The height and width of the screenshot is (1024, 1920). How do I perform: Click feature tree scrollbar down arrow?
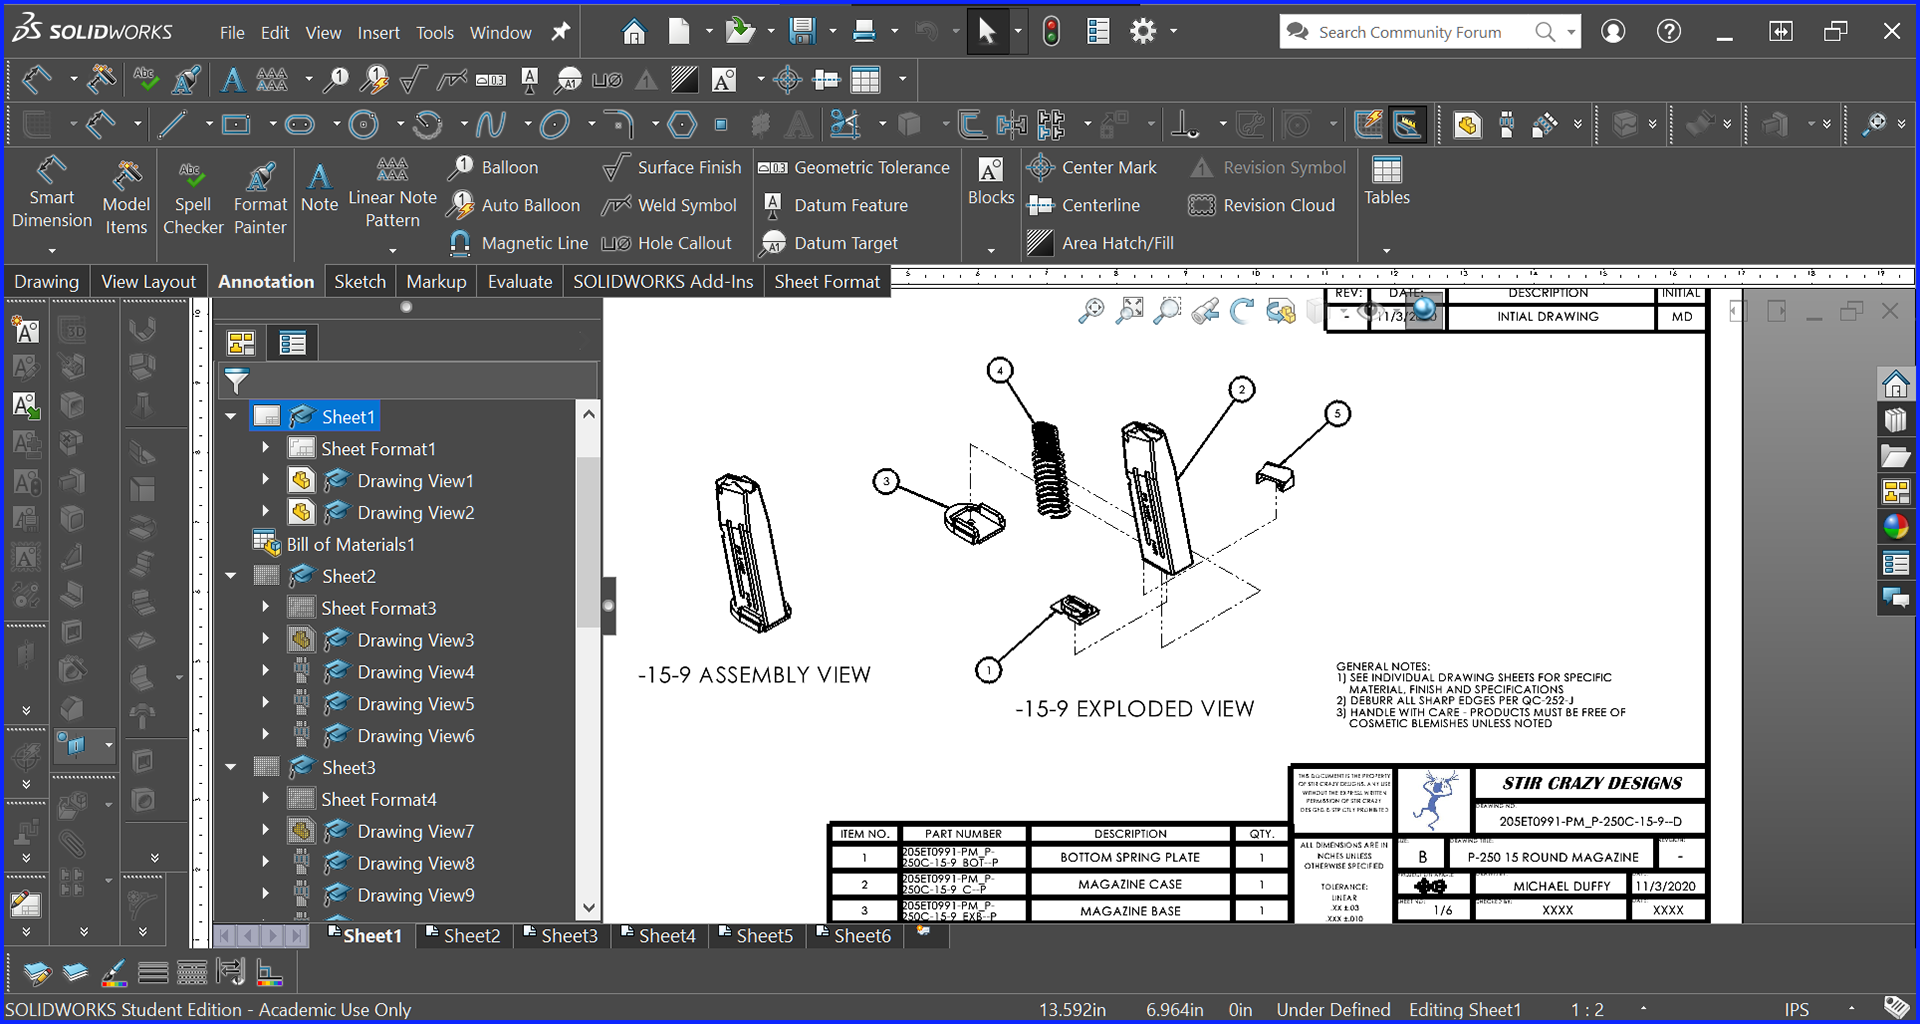[x=589, y=907]
